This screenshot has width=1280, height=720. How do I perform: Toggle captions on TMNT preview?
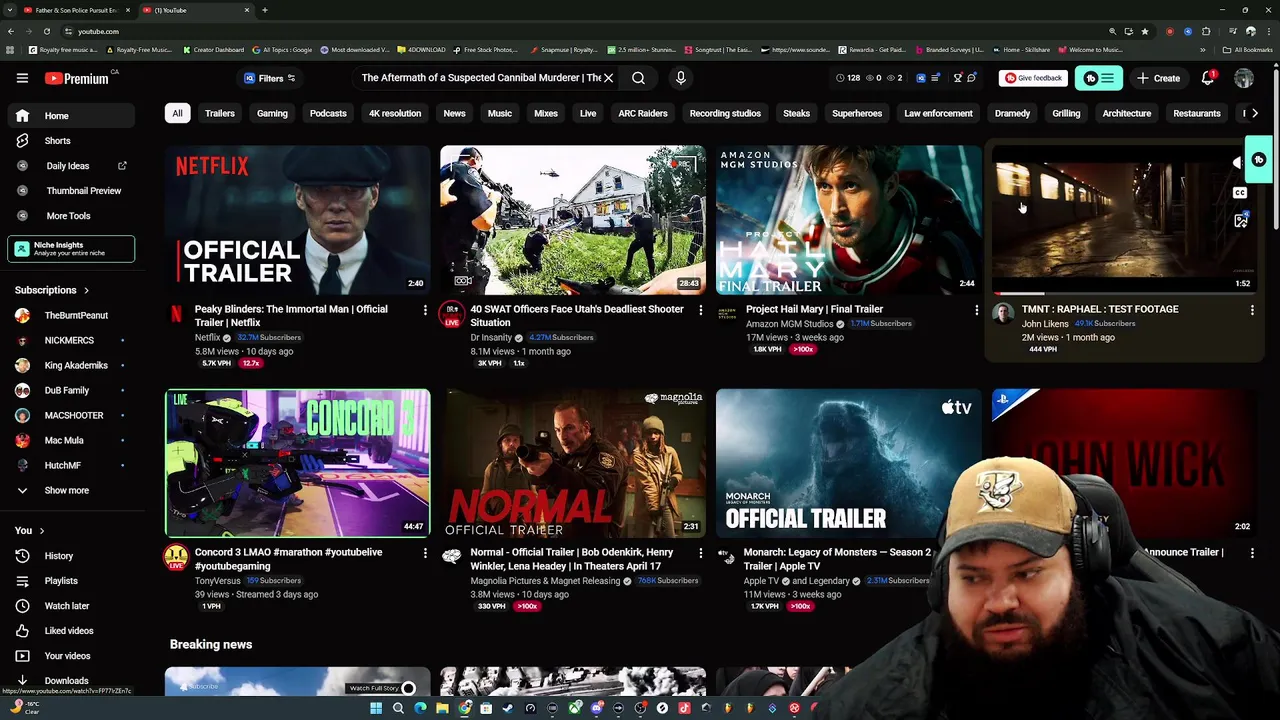click(x=1240, y=192)
